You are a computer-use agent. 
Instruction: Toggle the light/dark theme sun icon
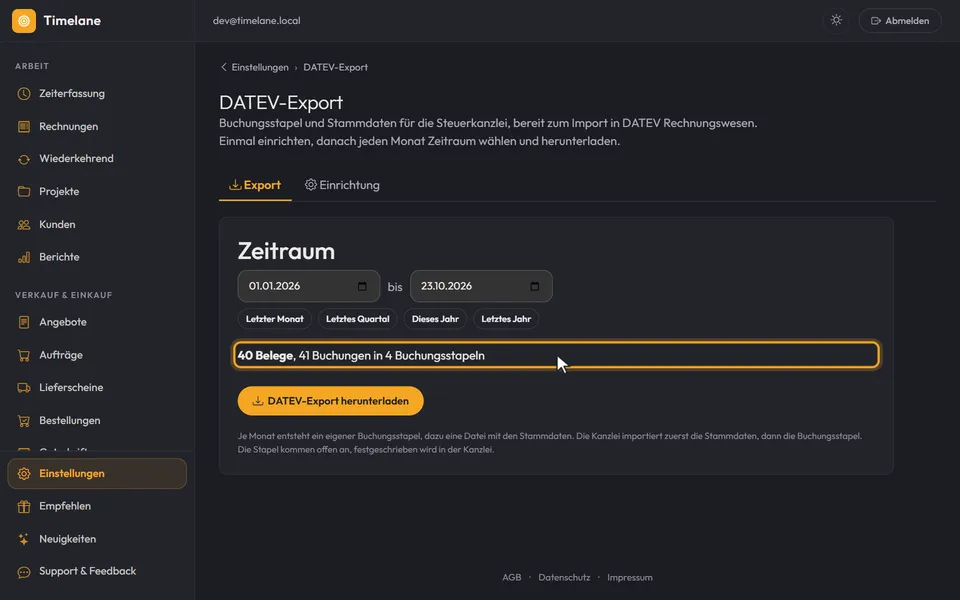pos(836,20)
